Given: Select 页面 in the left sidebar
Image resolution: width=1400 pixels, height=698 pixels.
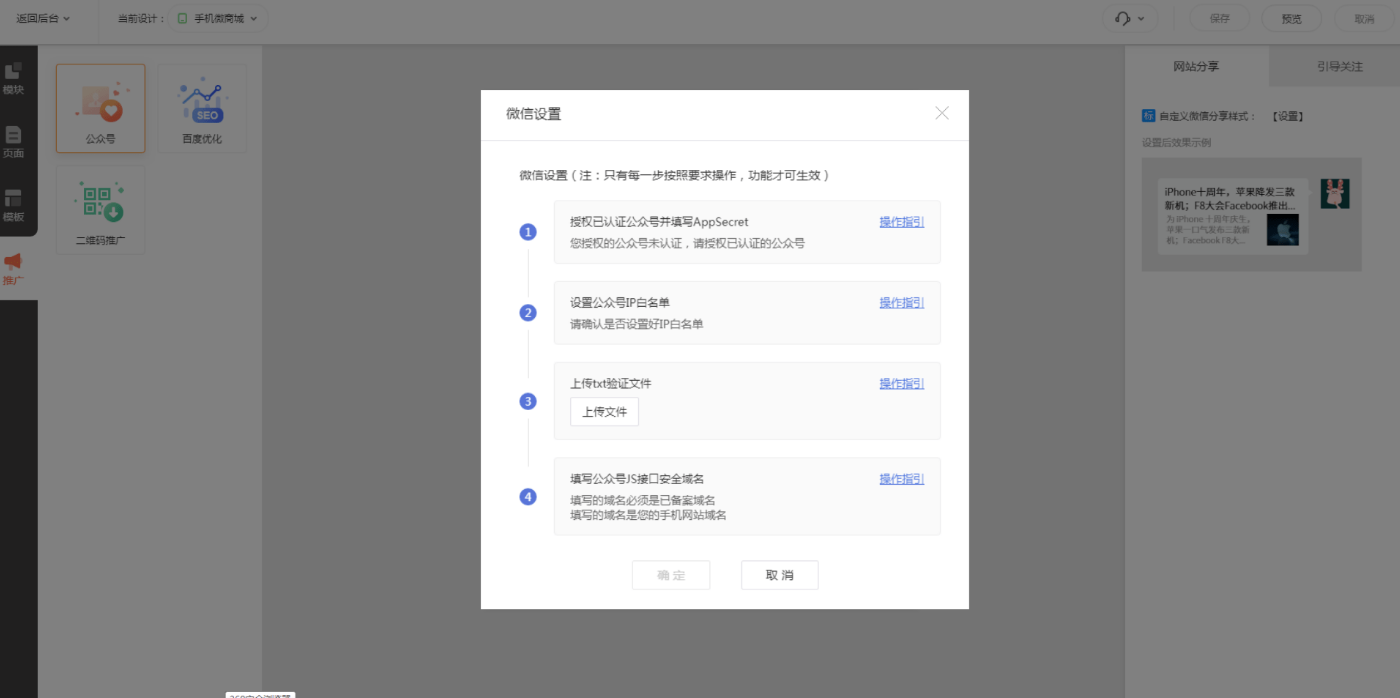Looking at the screenshot, I should [x=14, y=142].
